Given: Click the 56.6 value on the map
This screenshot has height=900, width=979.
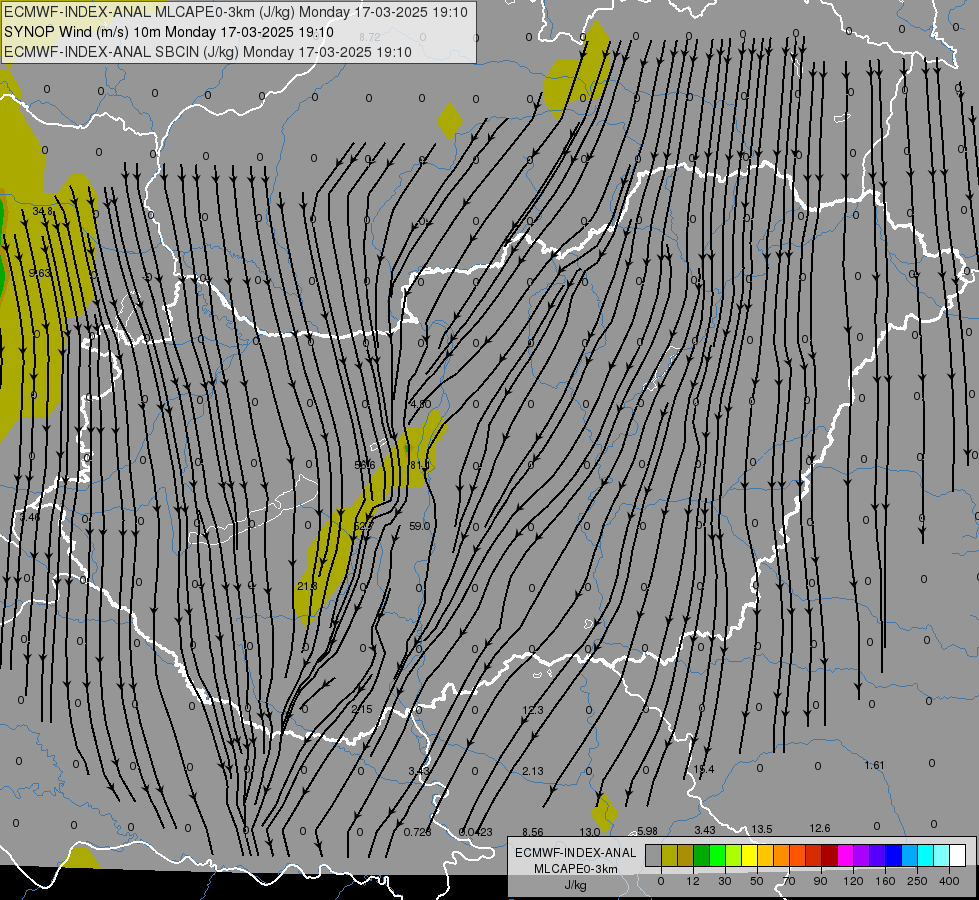Looking at the screenshot, I should point(365,465).
